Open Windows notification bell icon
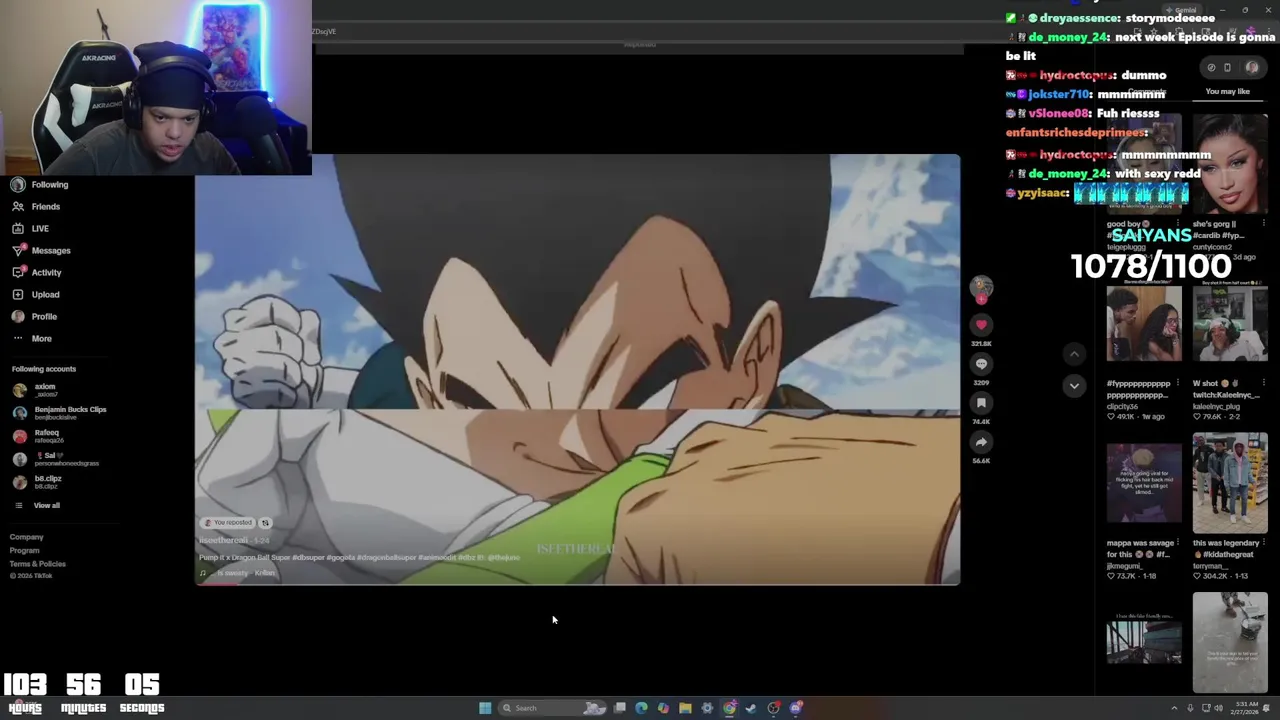 coord(1268,708)
